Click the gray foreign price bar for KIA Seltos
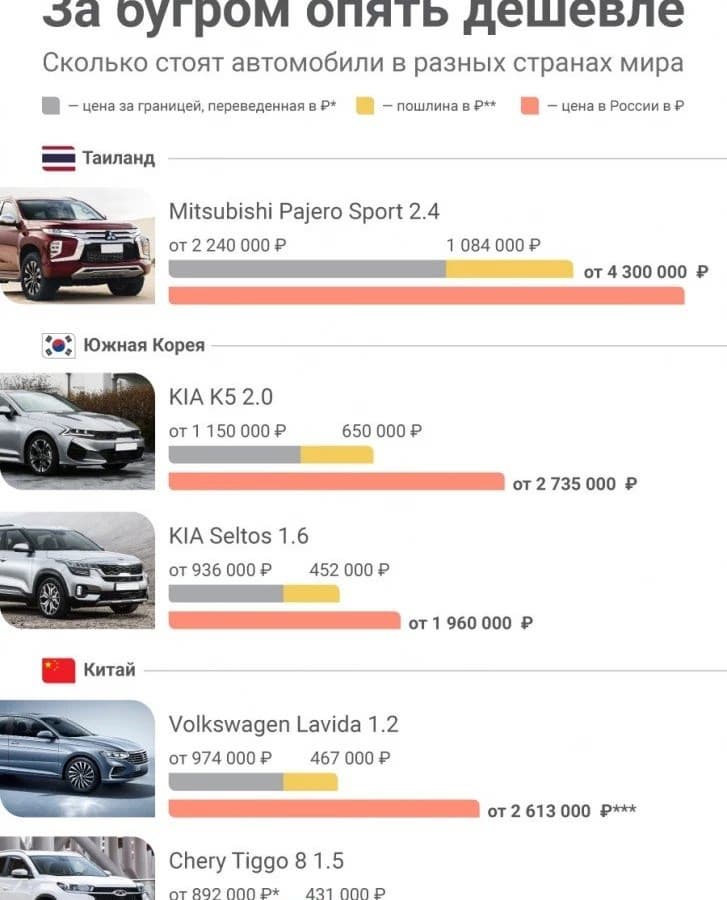This screenshot has height=900, width=727. pos(226,594)
